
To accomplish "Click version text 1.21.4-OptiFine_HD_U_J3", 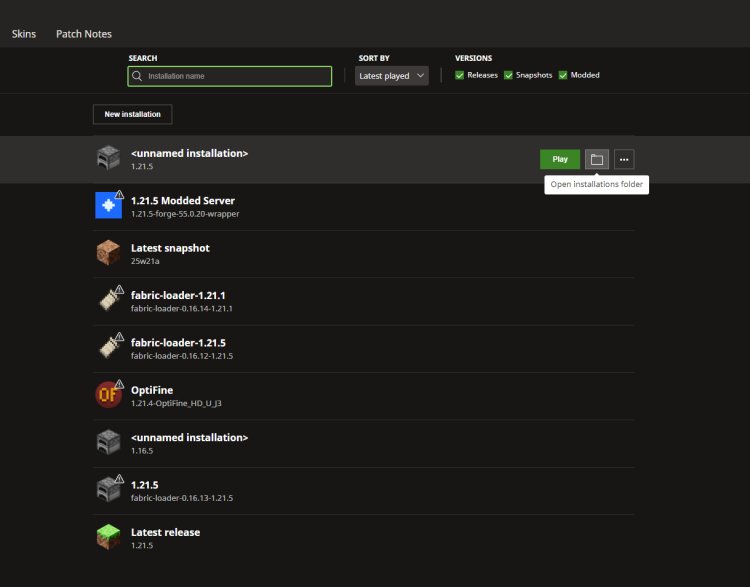I will 176,403.
